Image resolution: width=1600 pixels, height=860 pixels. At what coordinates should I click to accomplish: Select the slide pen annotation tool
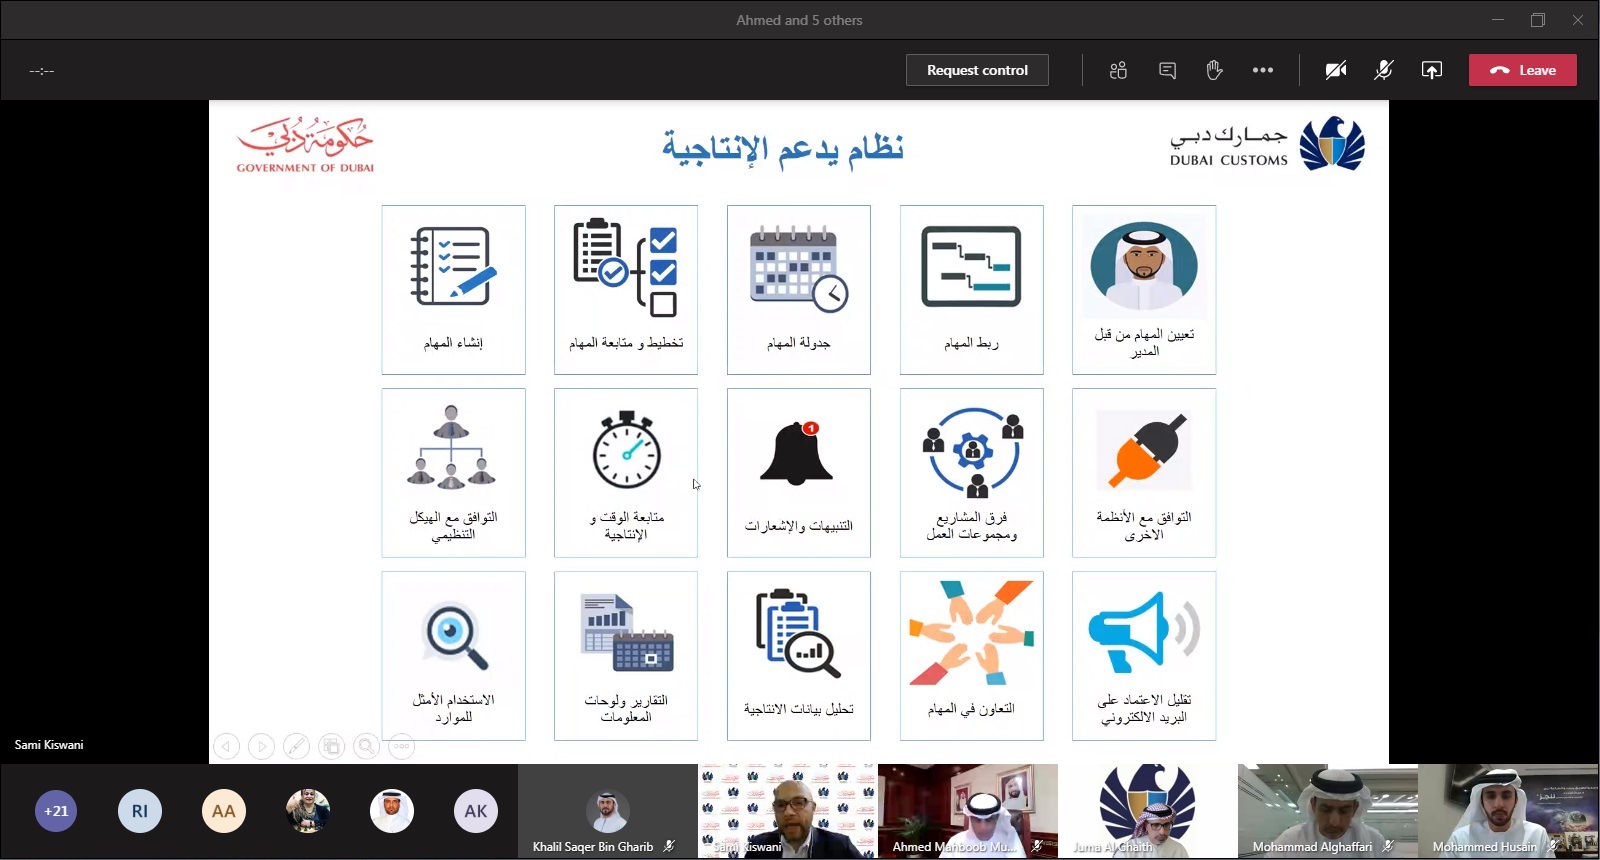tap(296, 746)
